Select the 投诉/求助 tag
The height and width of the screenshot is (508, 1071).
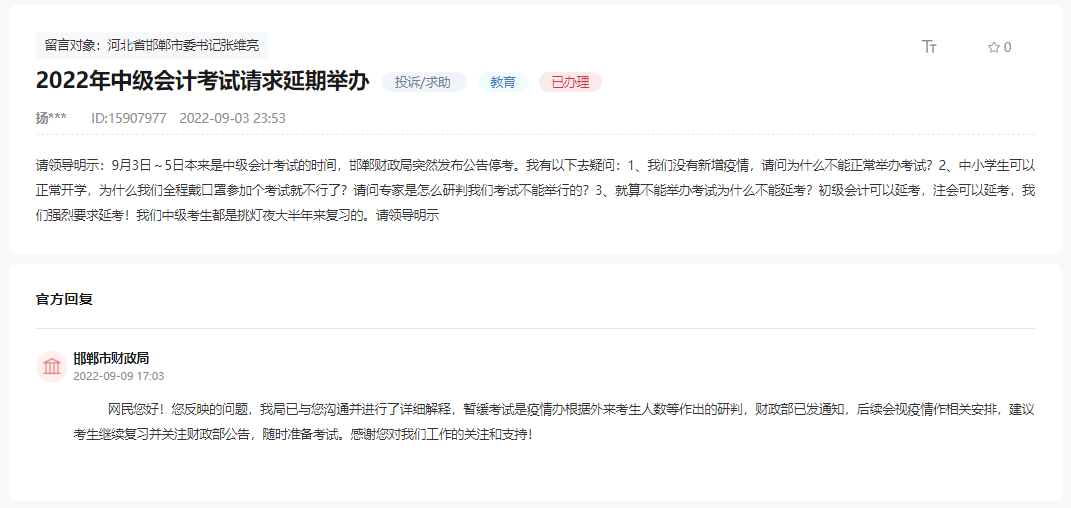425,83
